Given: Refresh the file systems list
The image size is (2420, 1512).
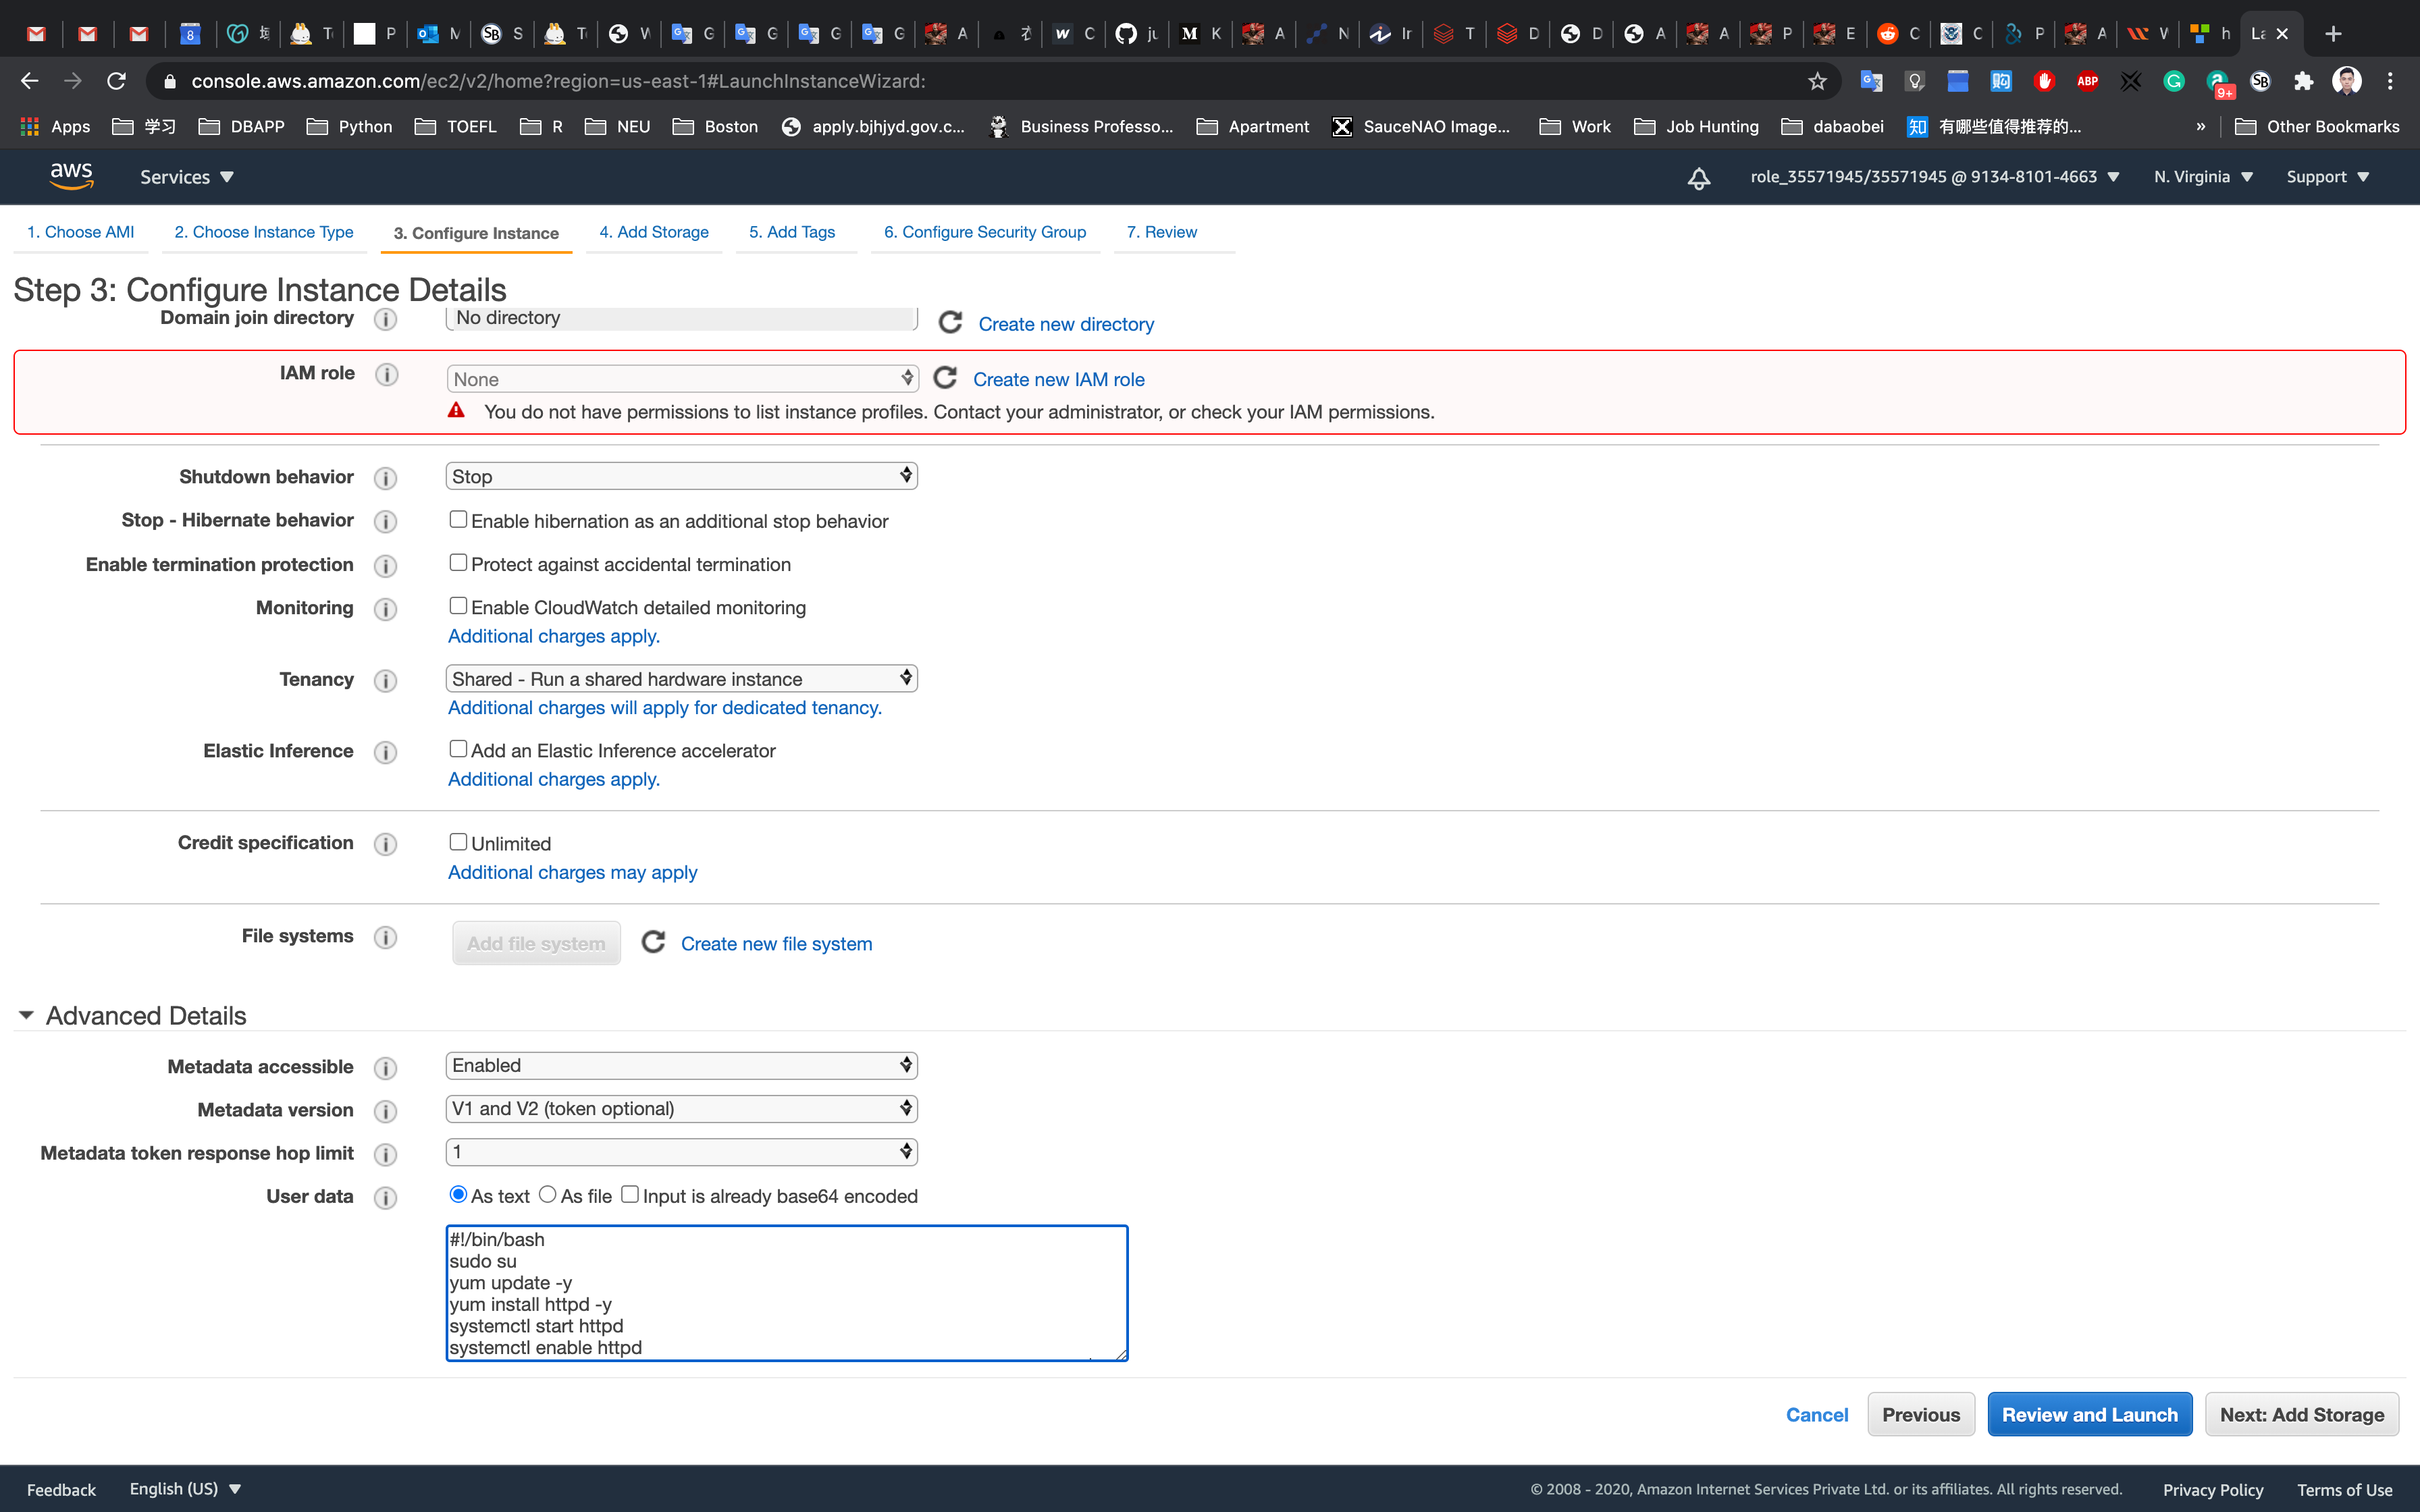Looking at the screenshot, I should click(x=653, y=942).
